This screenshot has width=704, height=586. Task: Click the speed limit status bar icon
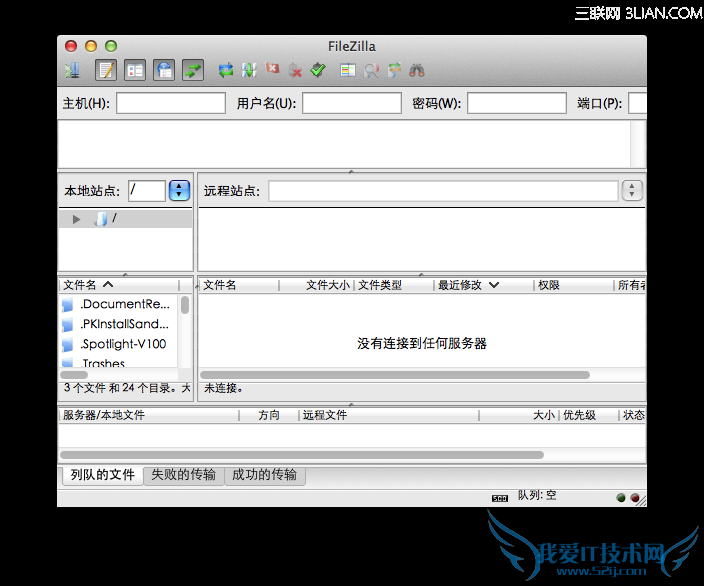click(x=500, y=498)
